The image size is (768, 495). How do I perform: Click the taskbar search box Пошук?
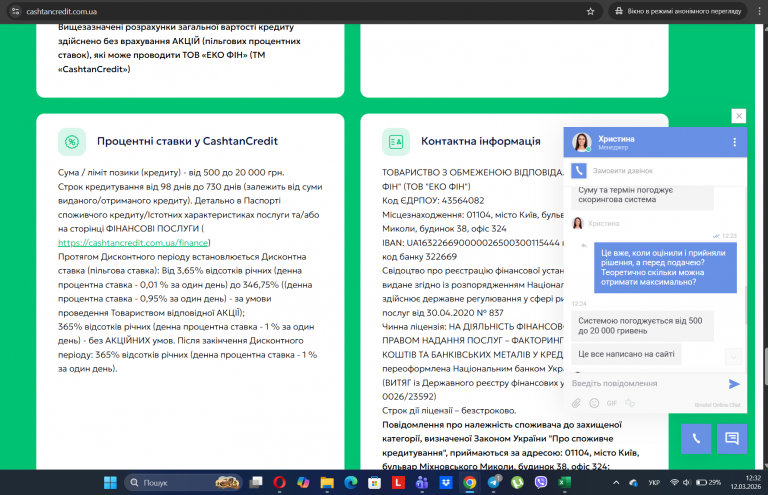[183, 483]
